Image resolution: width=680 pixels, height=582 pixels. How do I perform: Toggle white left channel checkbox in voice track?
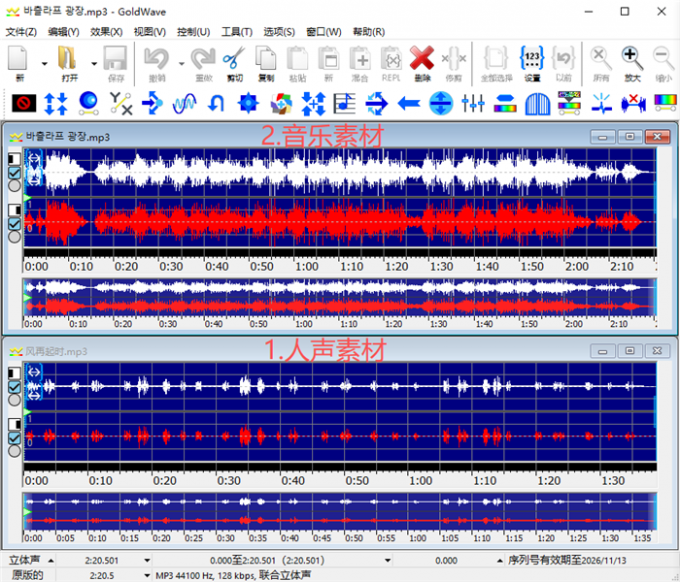pos(14,386)
